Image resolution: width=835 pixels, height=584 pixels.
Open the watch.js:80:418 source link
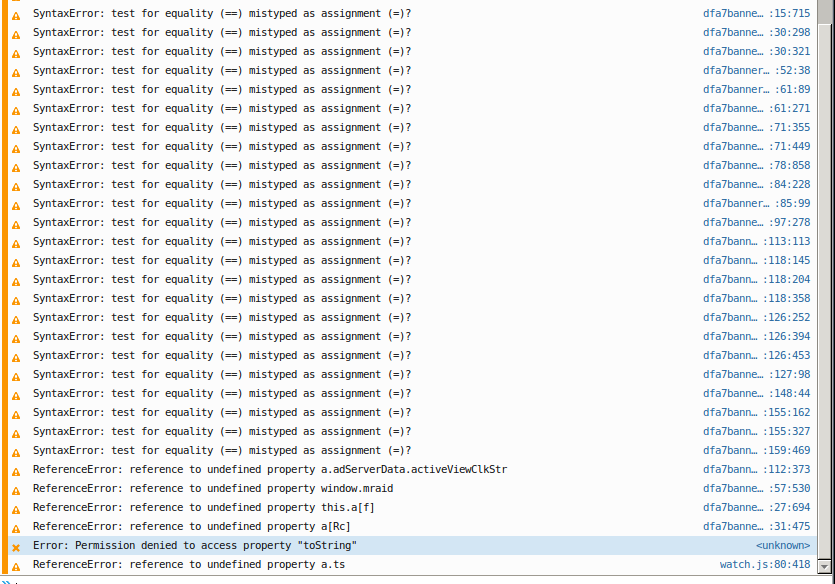[765, 564]
